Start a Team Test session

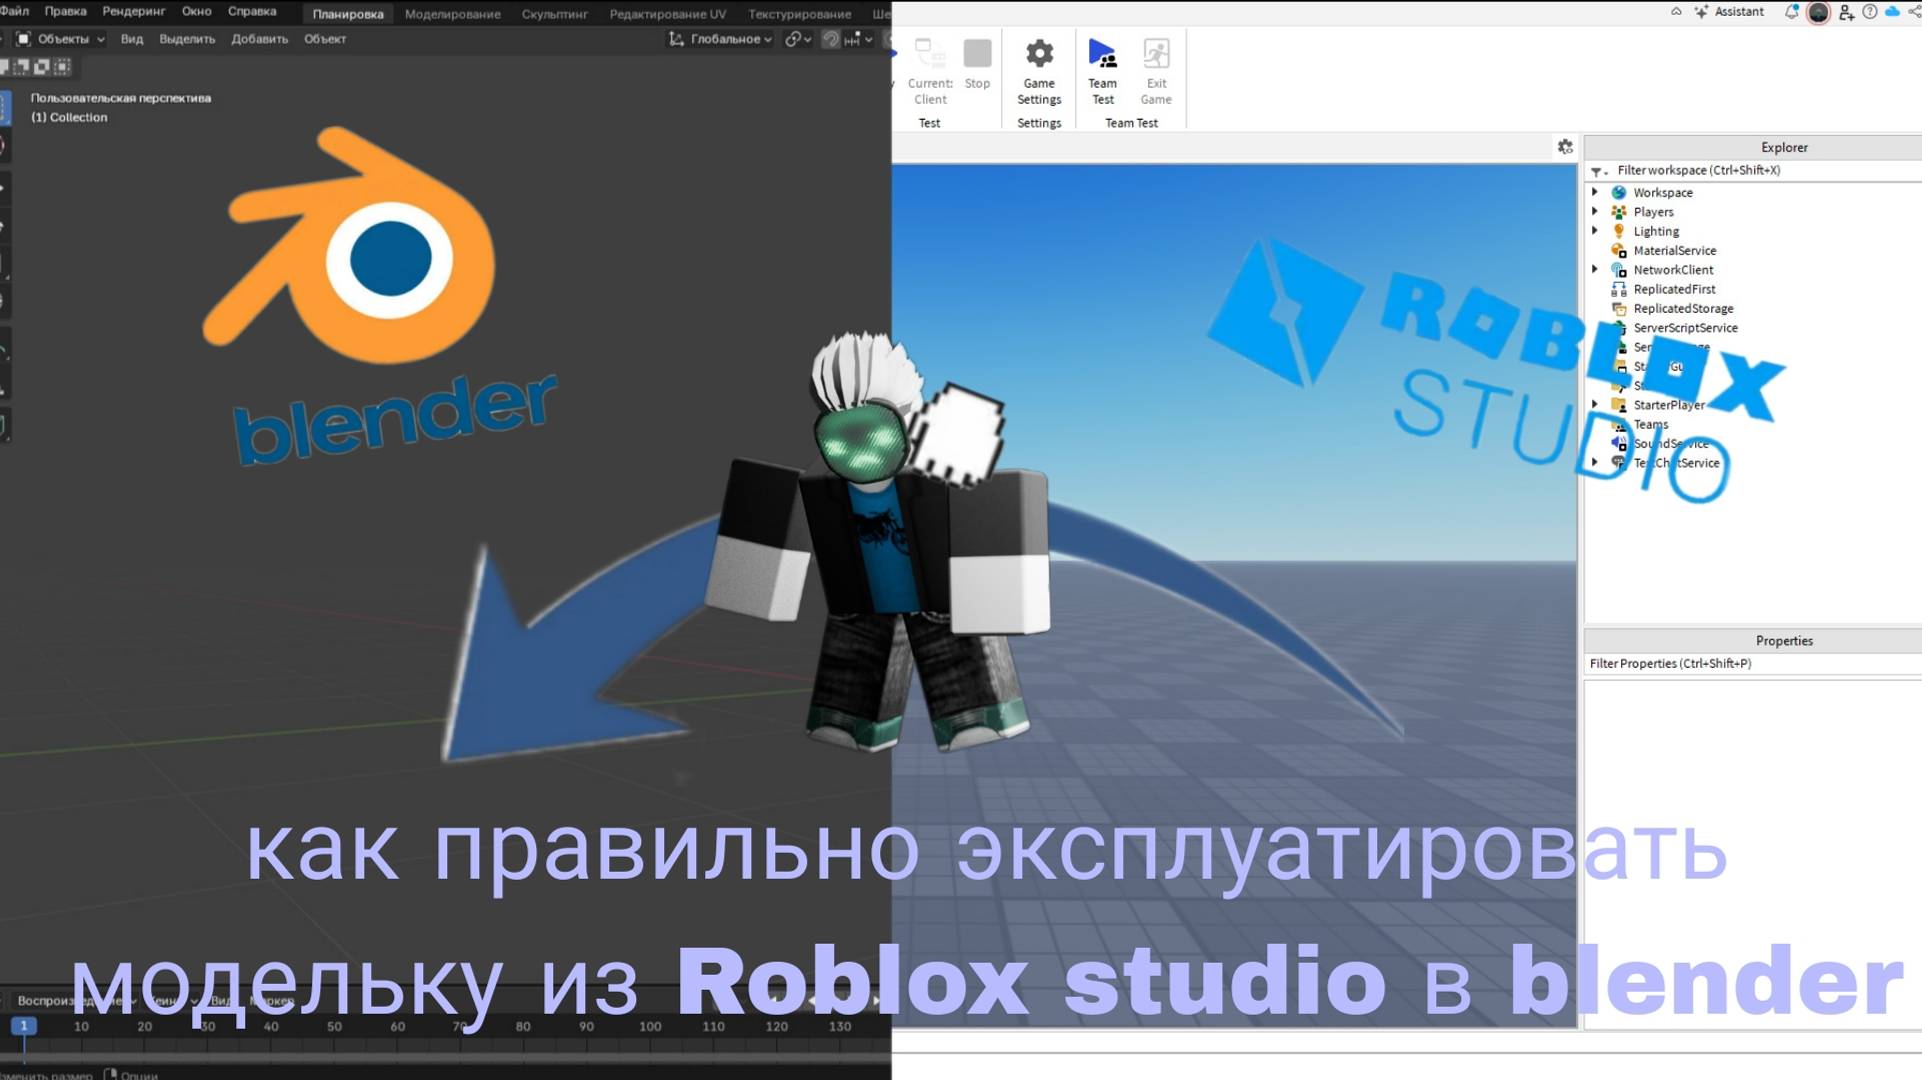(1101, 70)
